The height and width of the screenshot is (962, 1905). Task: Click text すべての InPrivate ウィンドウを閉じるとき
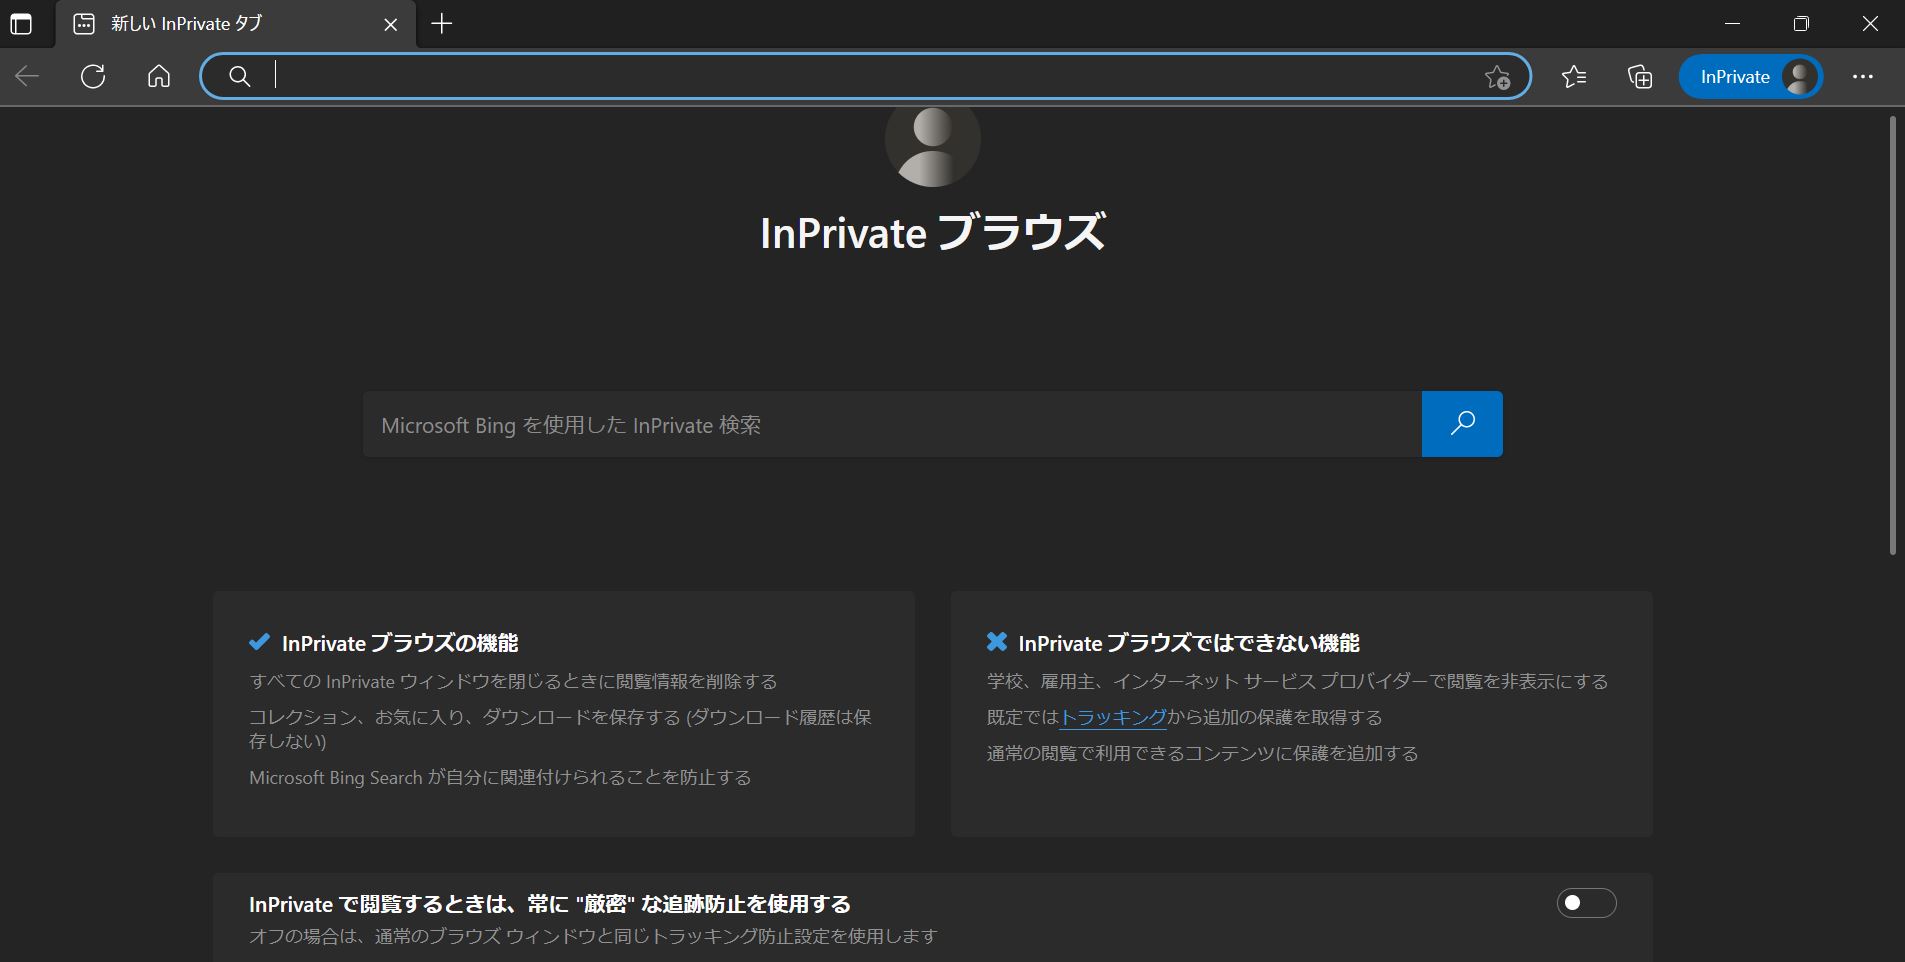(513, 681)
